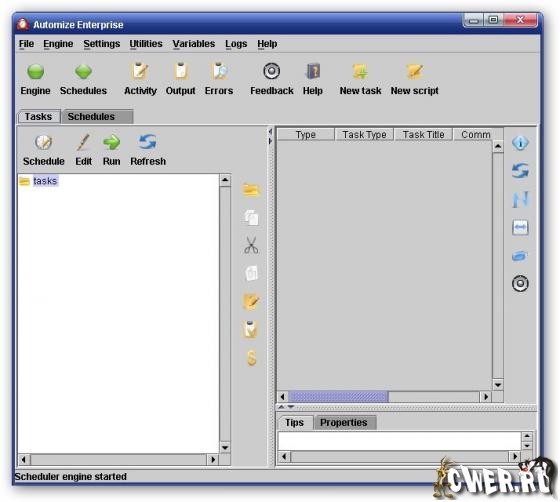Open the Errors log viewer icon
This screenshot has height=502, width=560.
tap(219, 71)
